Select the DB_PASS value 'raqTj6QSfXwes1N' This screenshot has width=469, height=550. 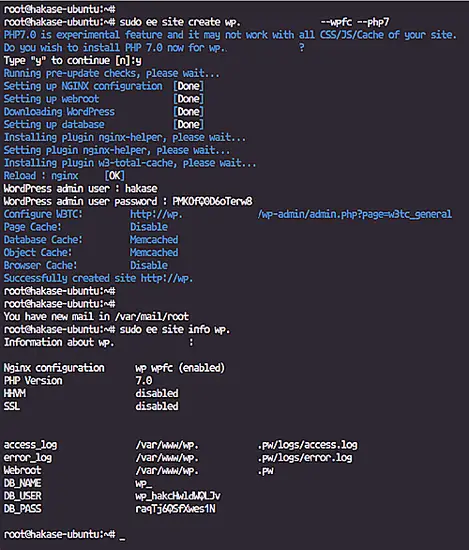click(175, 509)
